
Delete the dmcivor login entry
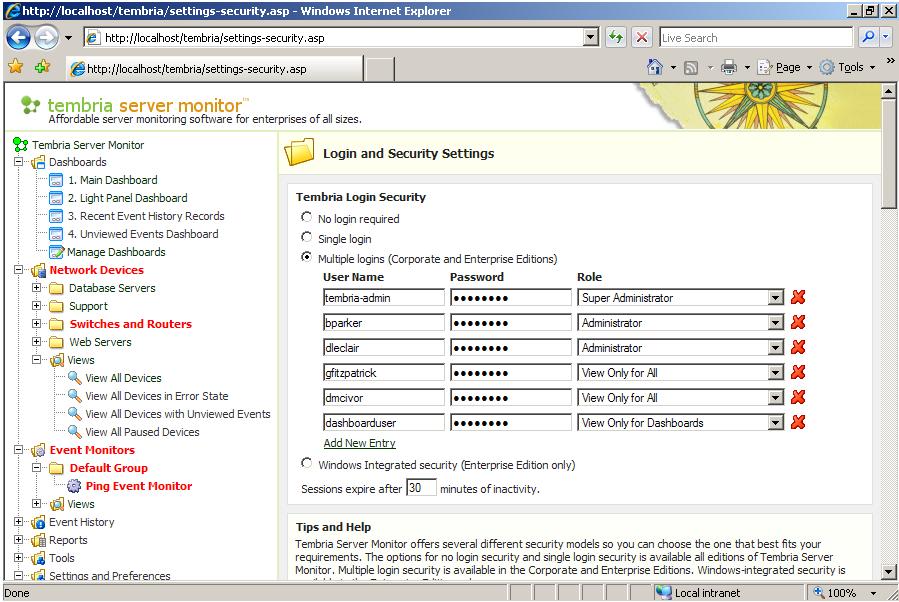click(x=798, y=397)
